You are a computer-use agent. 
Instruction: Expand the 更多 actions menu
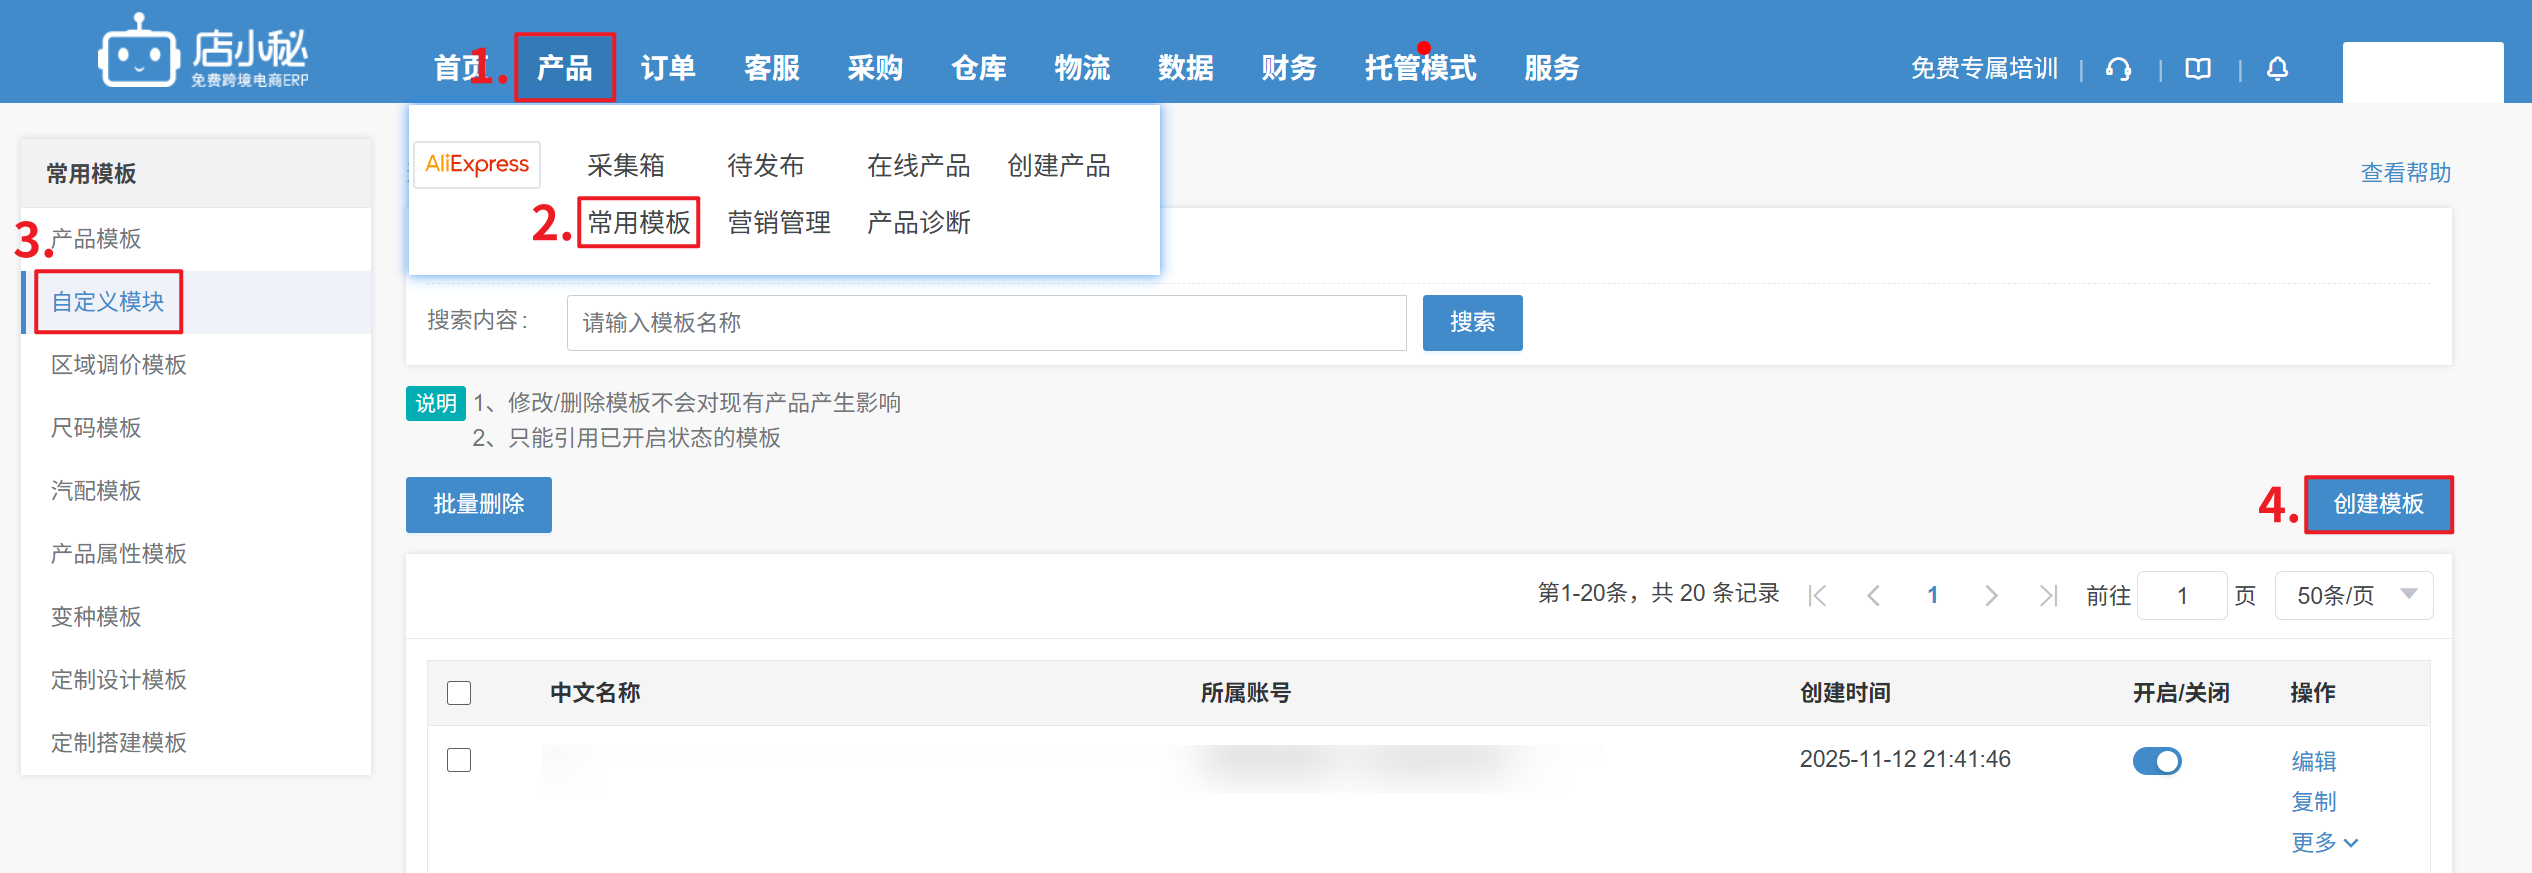tap(2324, 842)
